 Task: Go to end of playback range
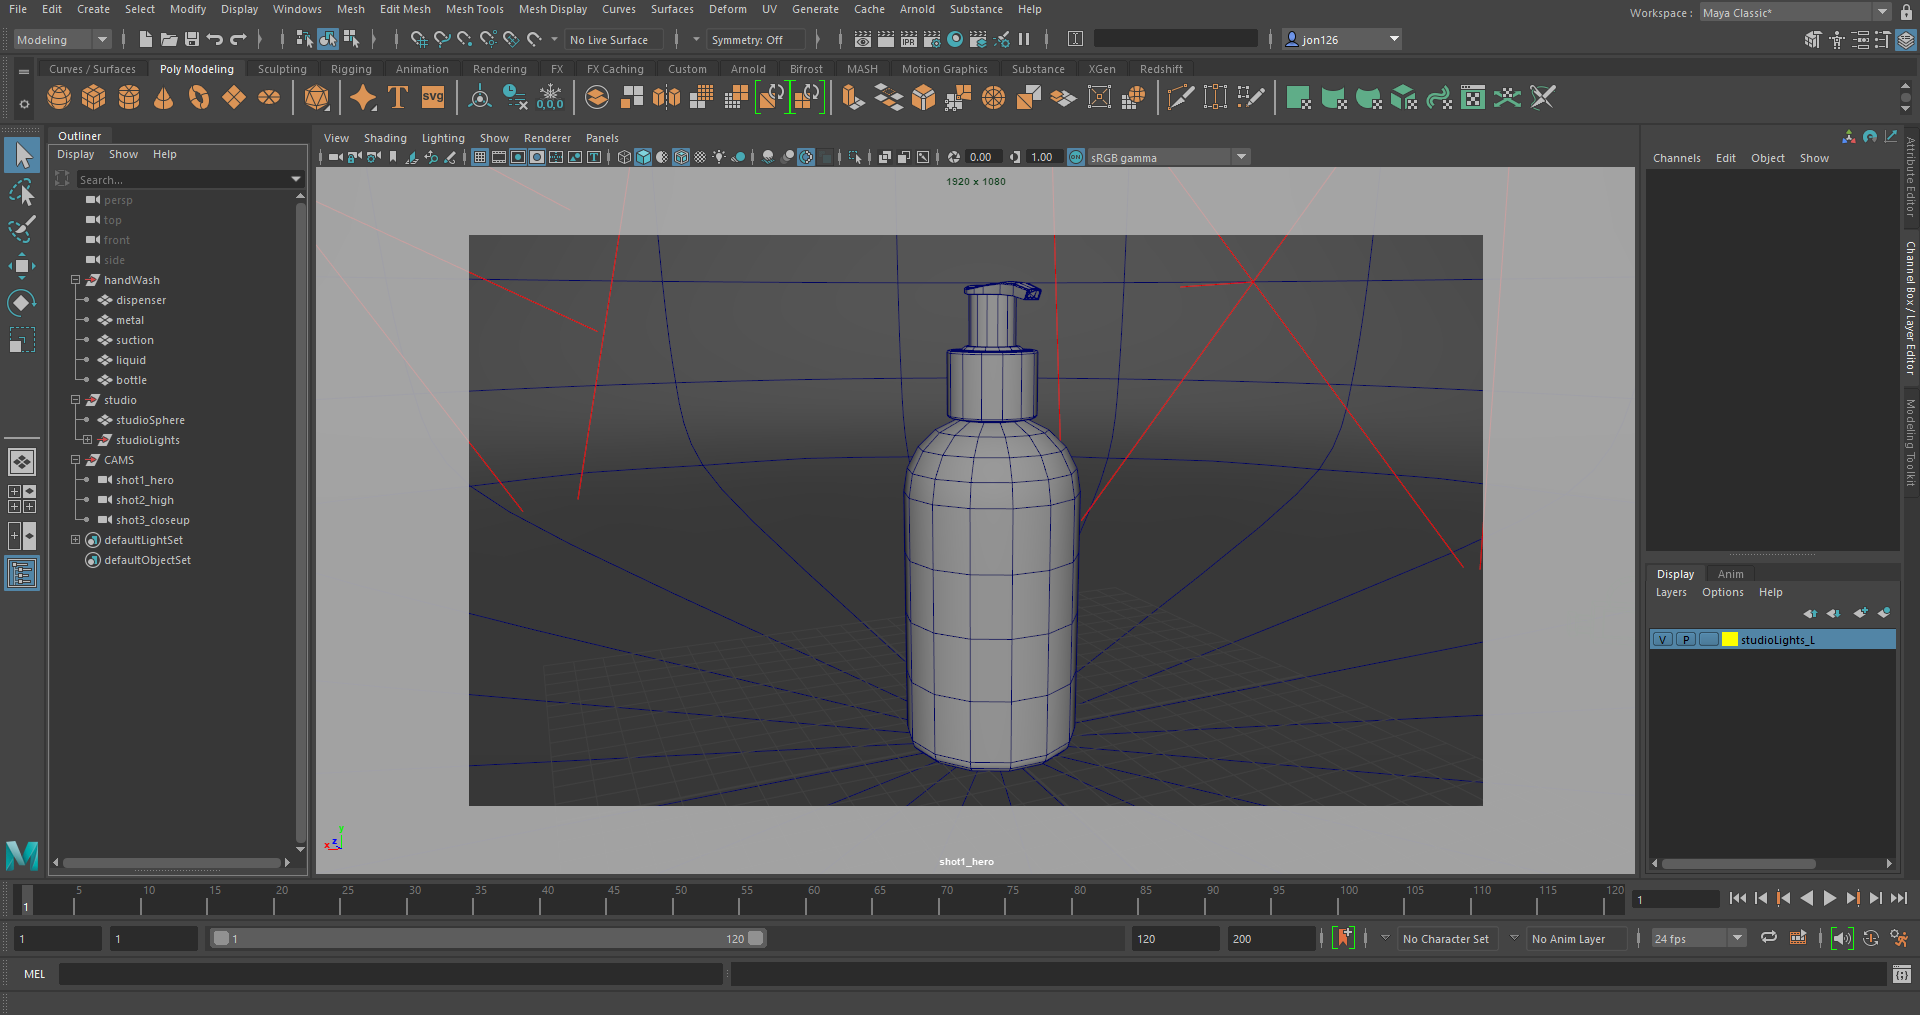click(1898, 898)
